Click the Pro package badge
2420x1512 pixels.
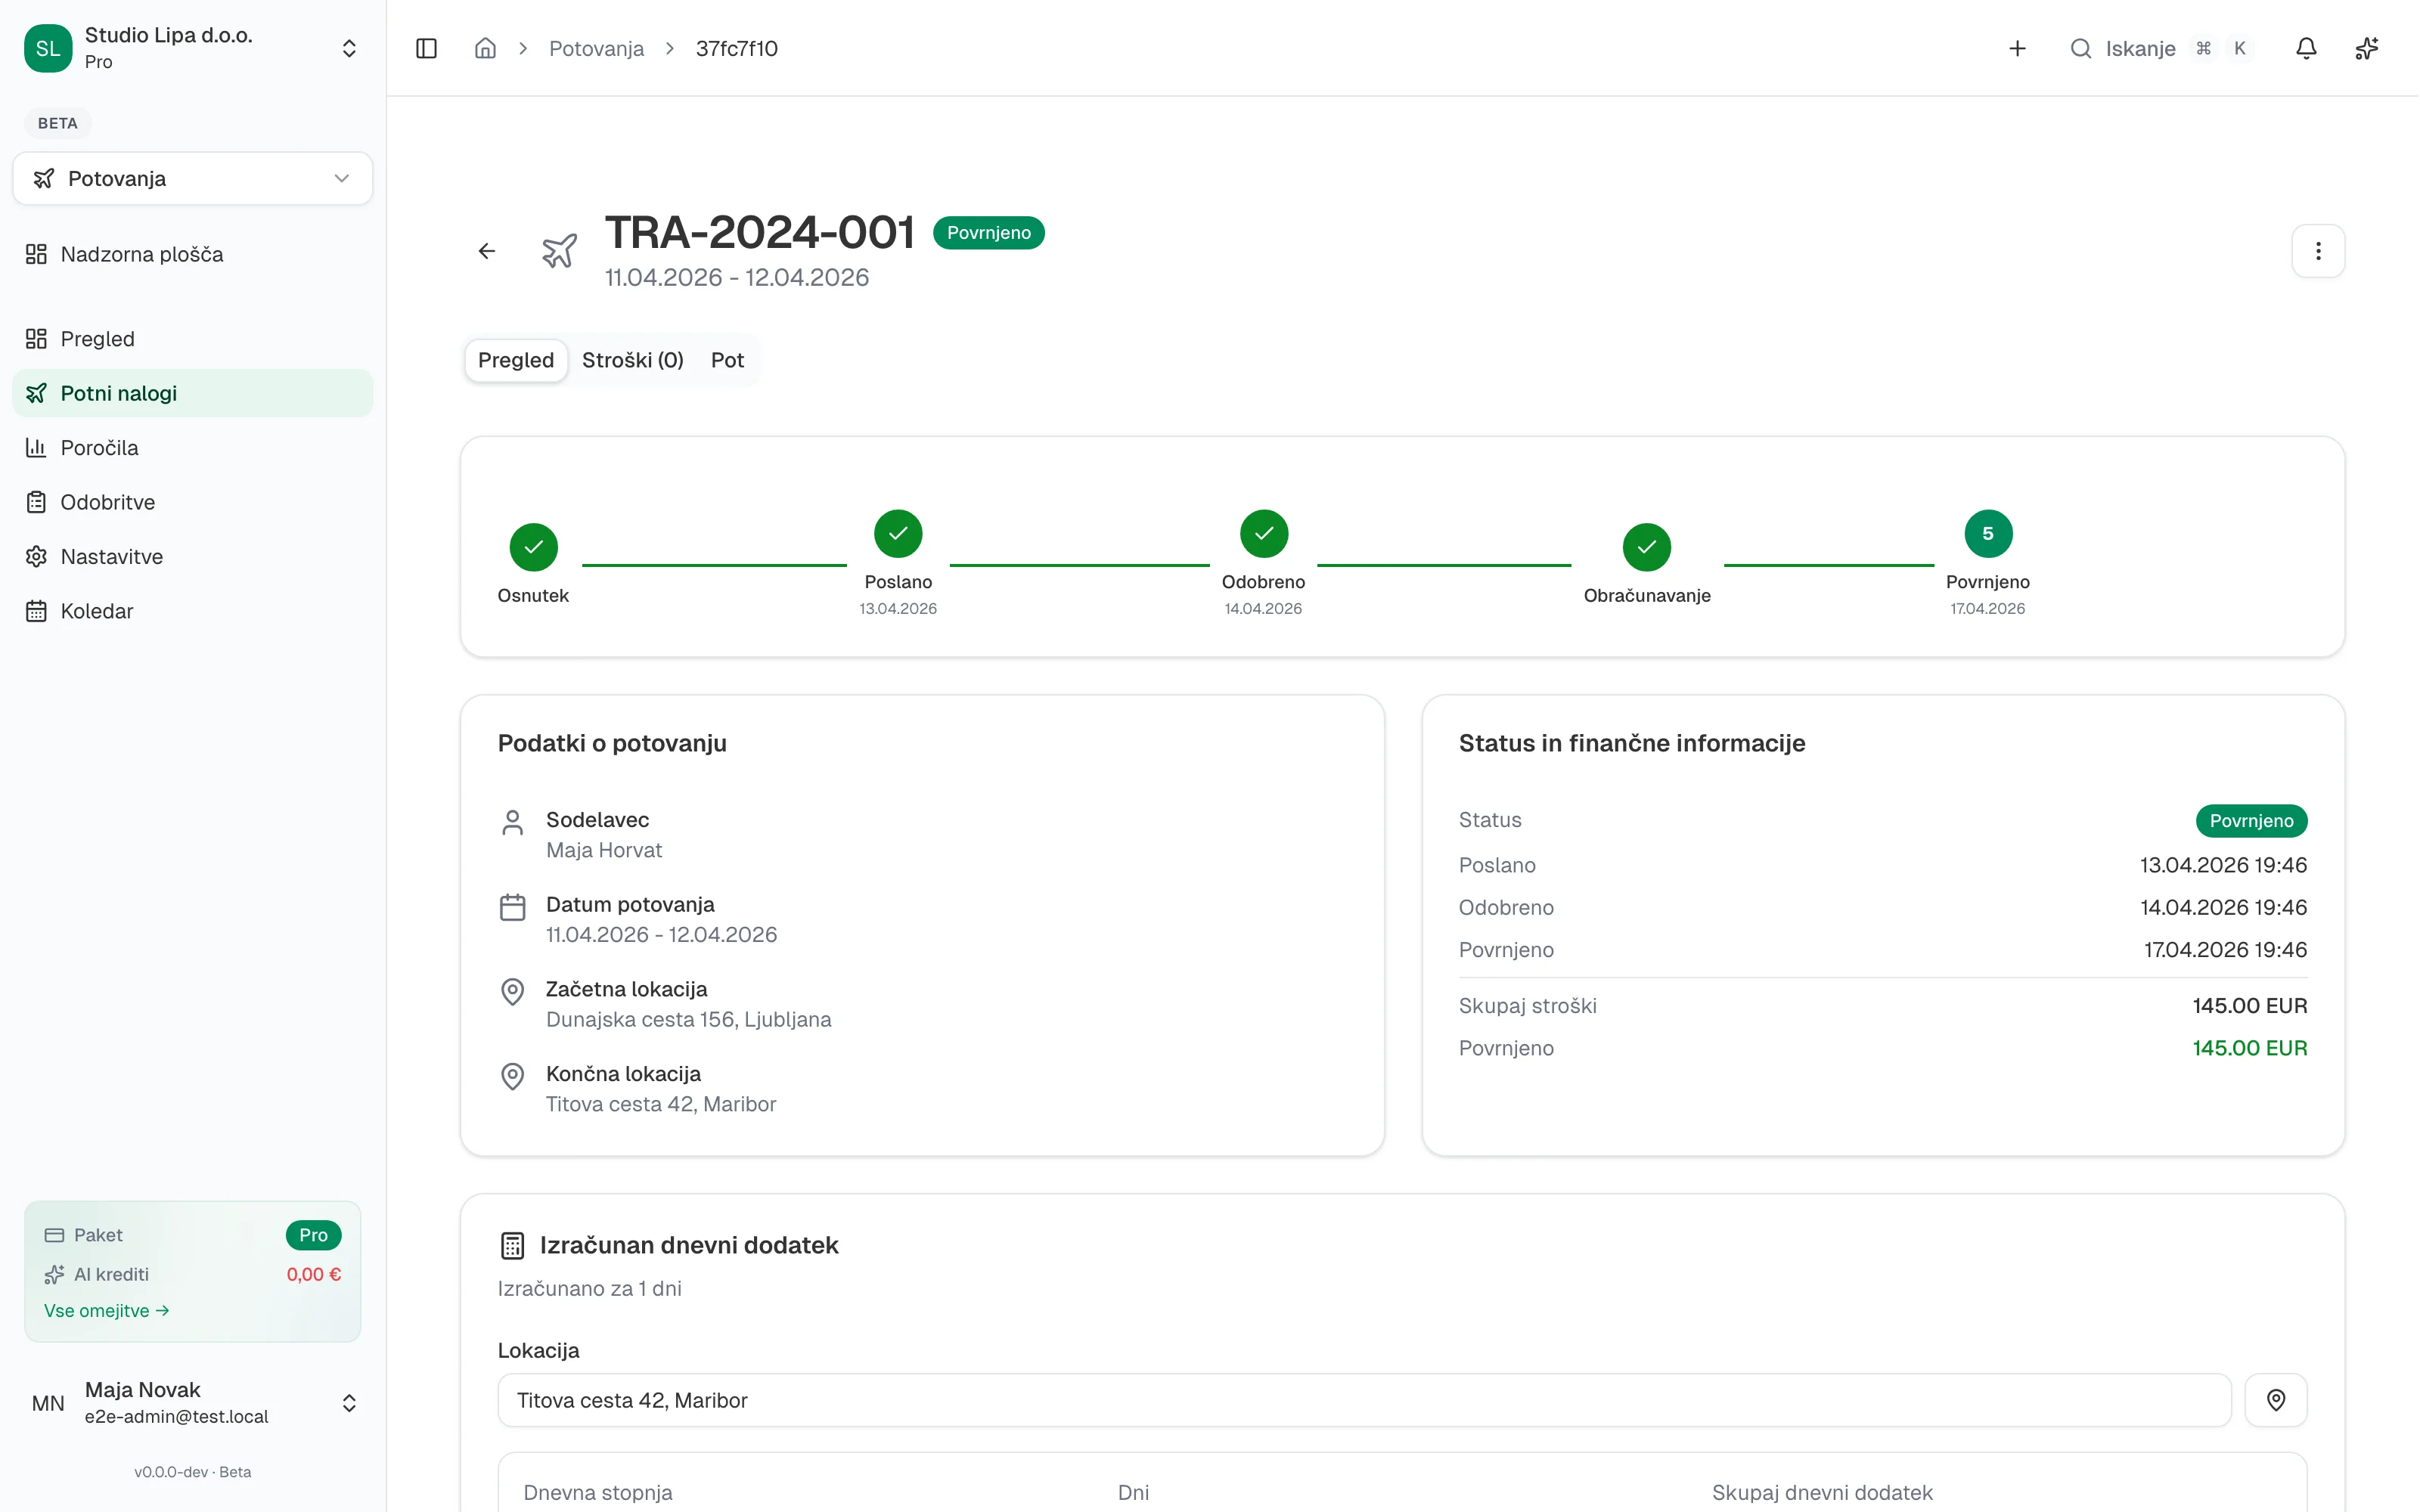coord(313,1235)
